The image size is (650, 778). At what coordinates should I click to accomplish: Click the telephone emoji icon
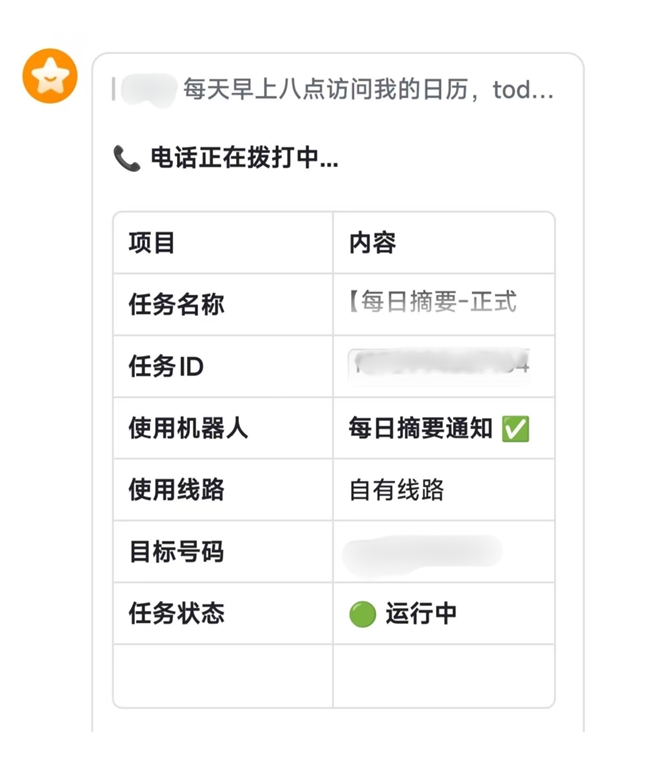[x=126, y=158]
